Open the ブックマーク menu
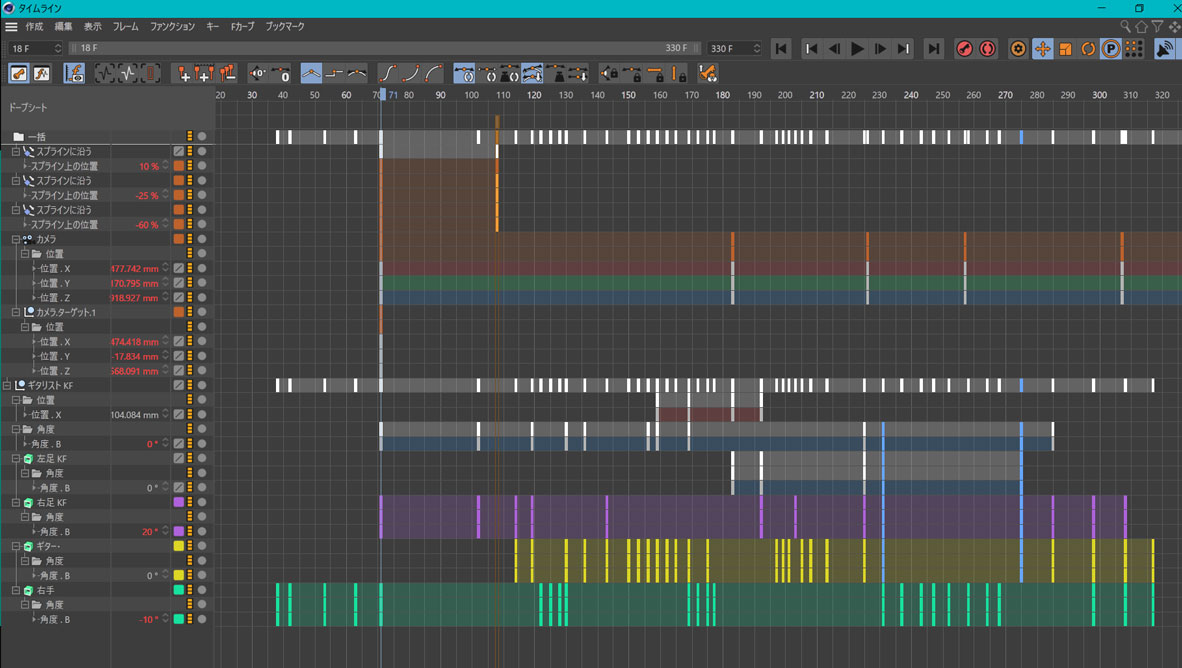Image resolution: width=1182 pixels, height=668 pixels. pyautogui.click(x=285, y=27)
